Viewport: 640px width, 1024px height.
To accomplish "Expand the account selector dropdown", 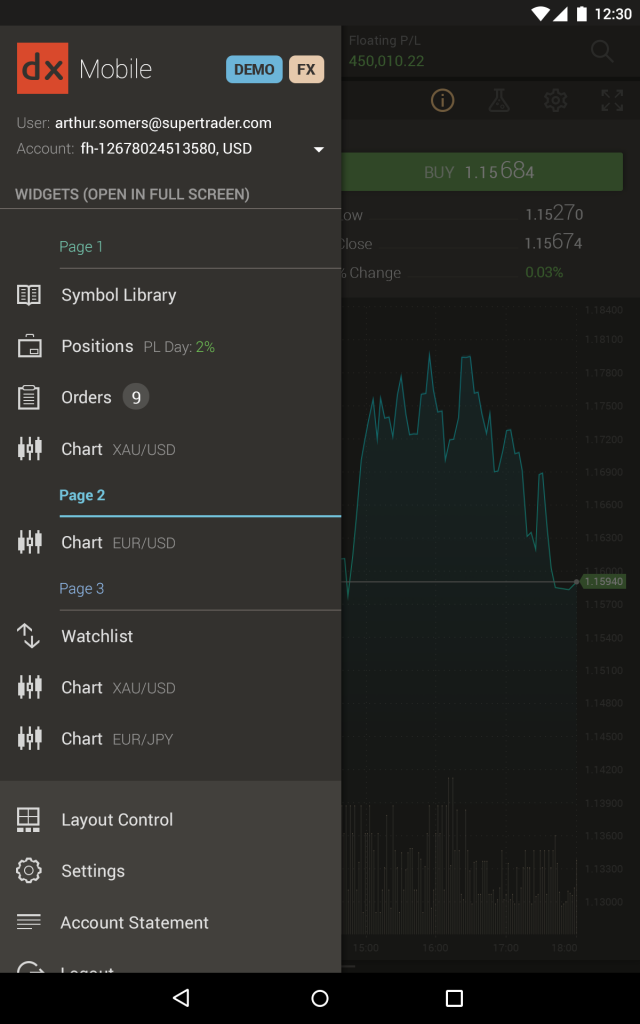I will pyautogui.click(x=318, y=148).
